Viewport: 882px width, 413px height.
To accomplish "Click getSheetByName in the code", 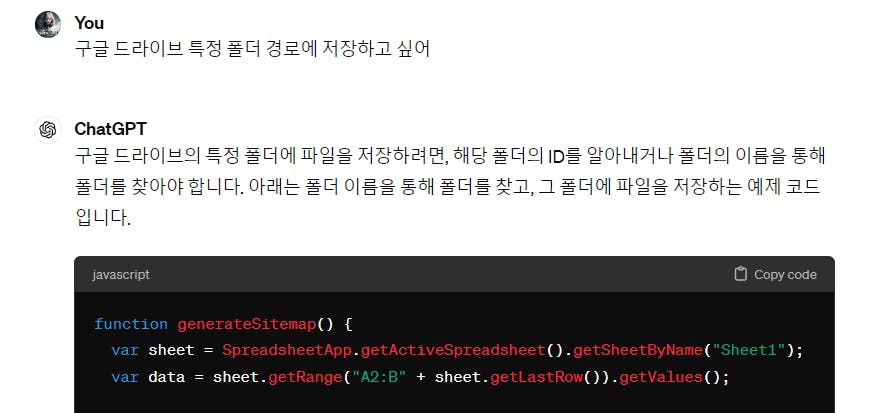I will pyautogui.click(x=638, y=350).
